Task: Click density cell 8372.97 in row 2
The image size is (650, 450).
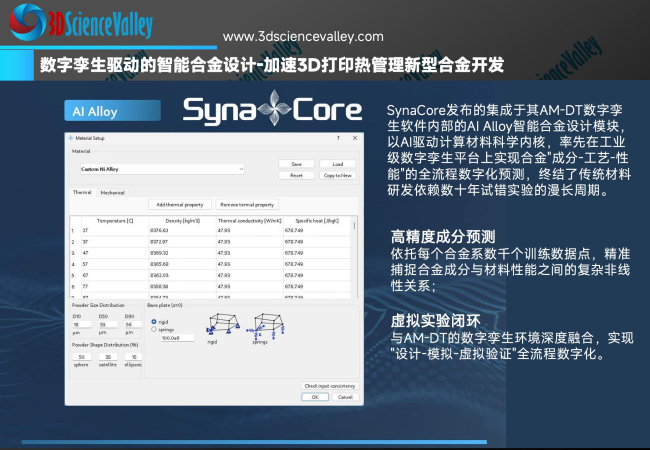Action: click(x=182, y=242)
